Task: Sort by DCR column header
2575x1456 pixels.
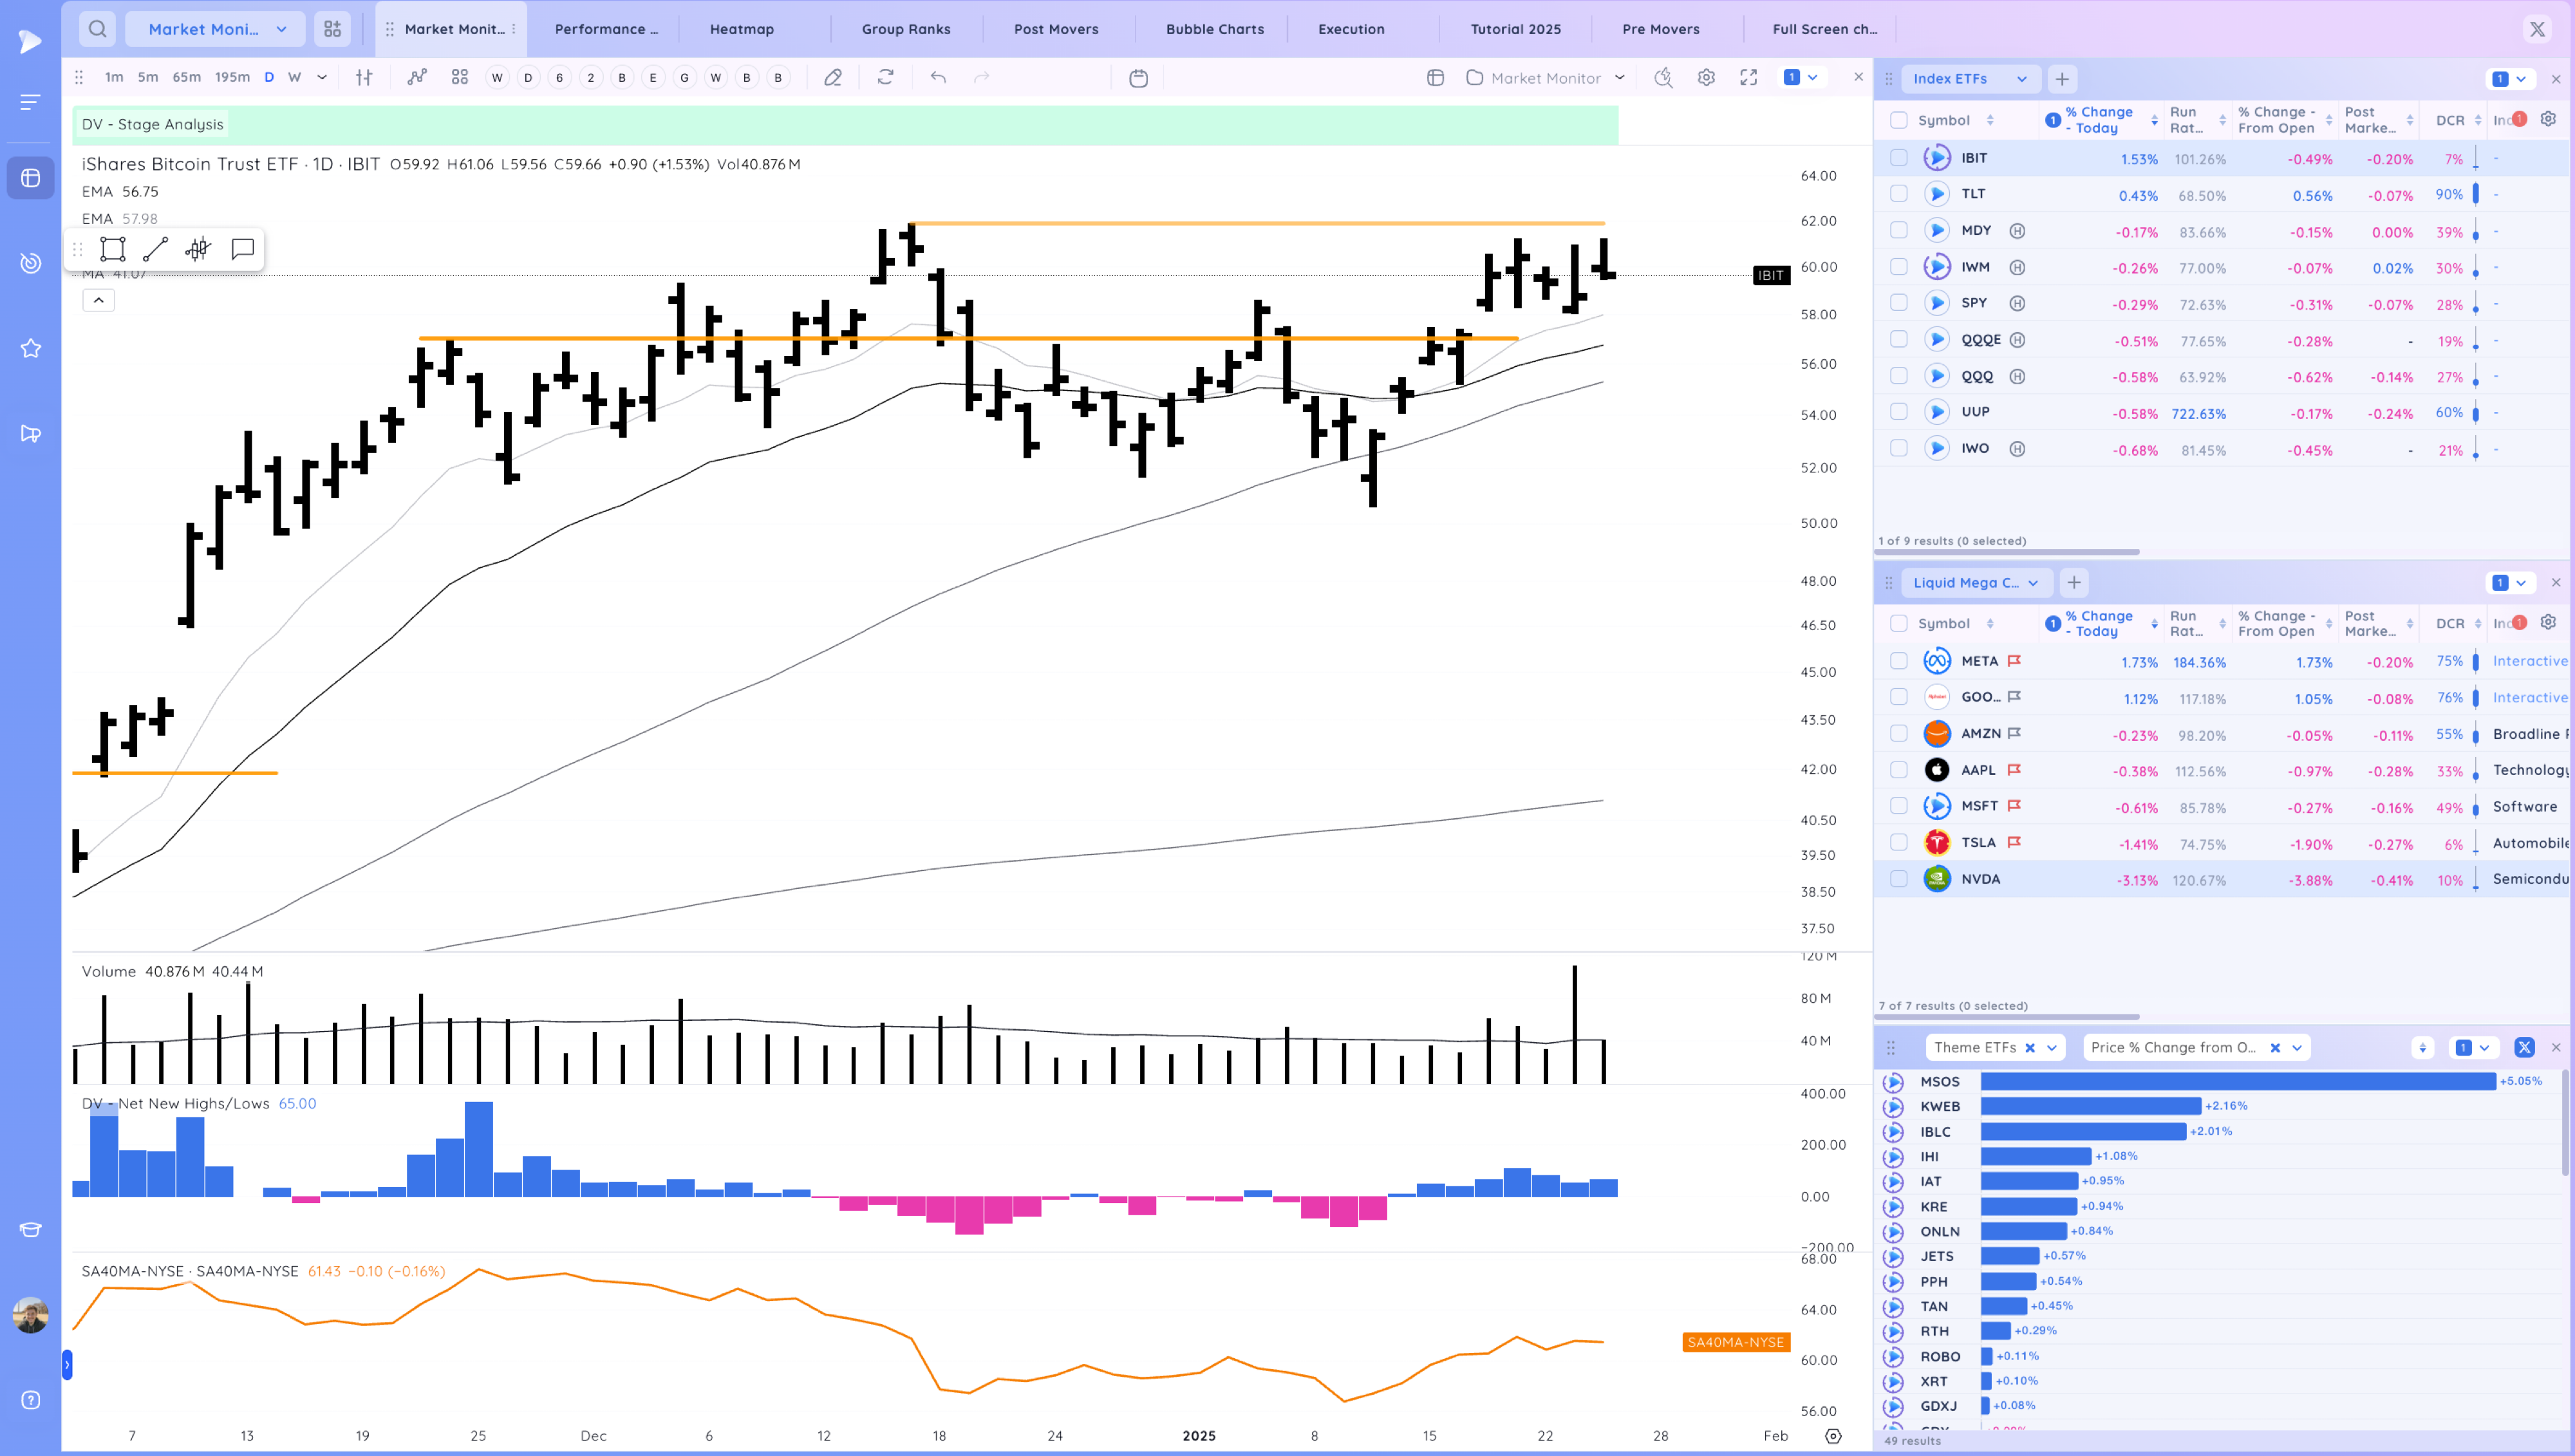Action: pyautogui.click(x=2449, y=120)
